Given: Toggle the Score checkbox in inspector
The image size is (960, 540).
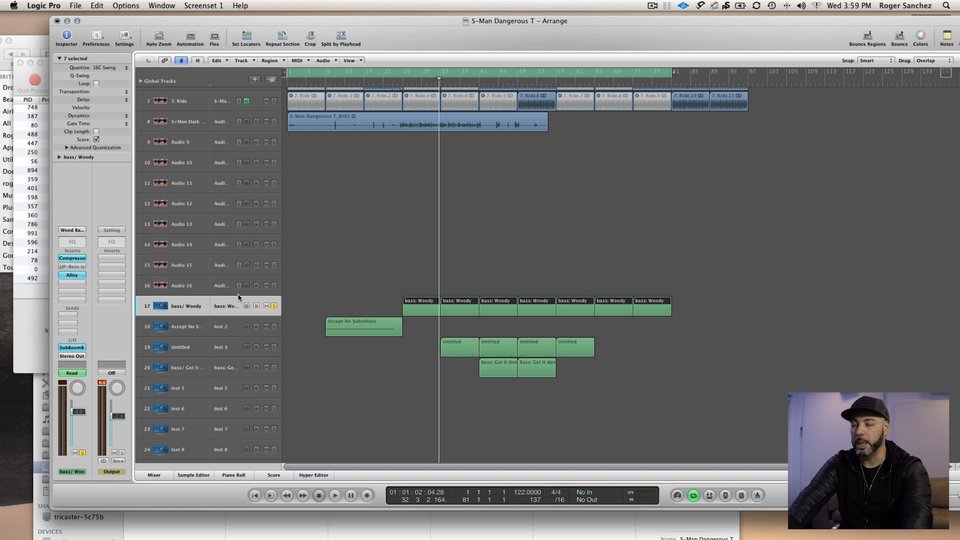Looking at the screenshot, I should (96, 139).
